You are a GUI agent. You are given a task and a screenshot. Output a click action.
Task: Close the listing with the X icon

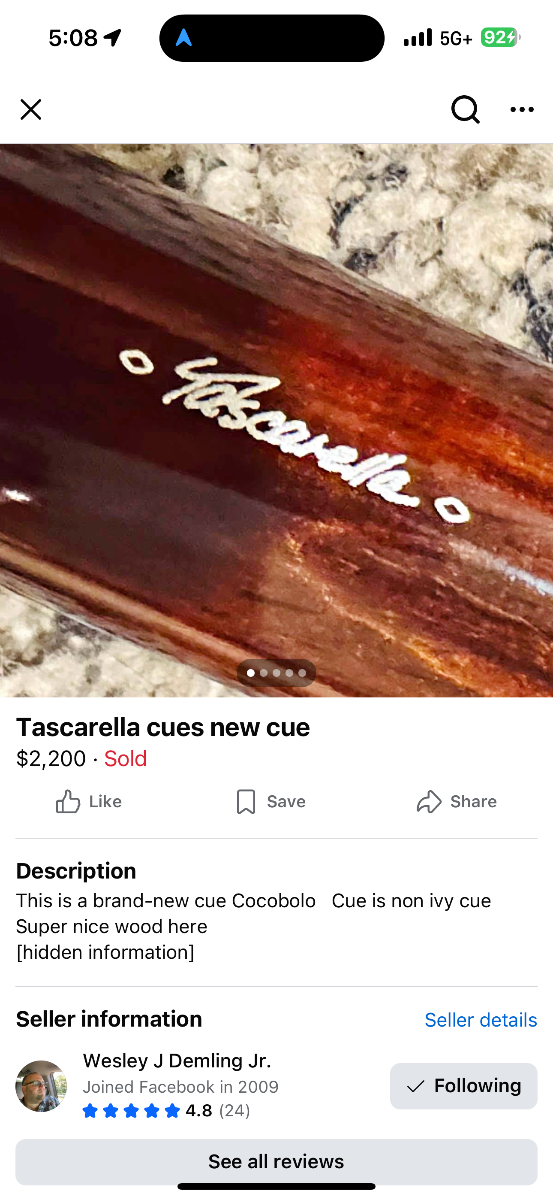tap(31, 109)
